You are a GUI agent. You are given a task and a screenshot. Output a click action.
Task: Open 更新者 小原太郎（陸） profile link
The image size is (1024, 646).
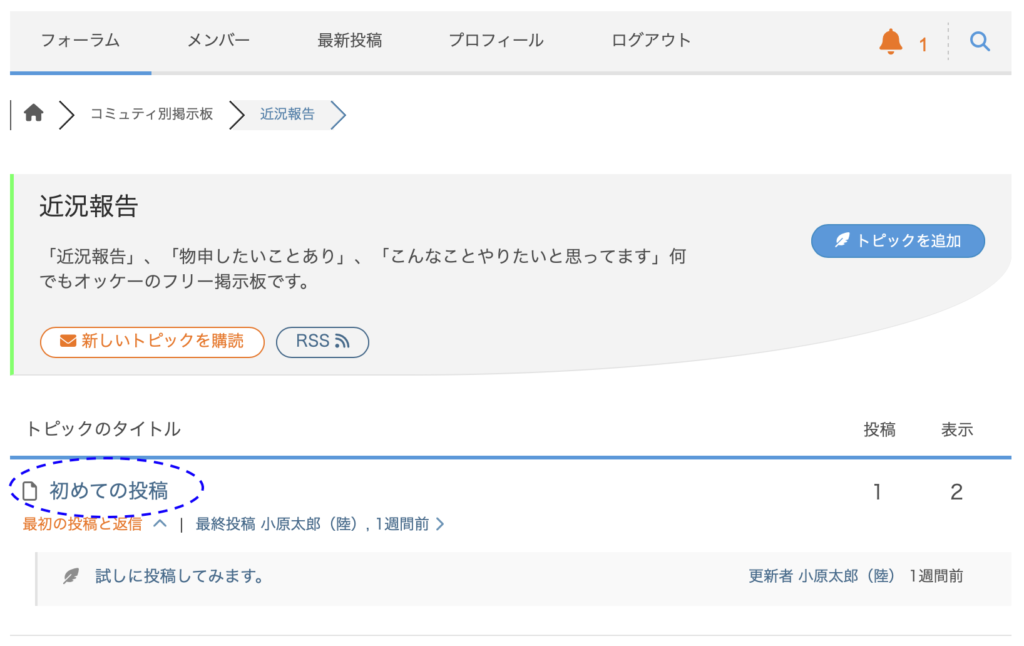(824, 577)
